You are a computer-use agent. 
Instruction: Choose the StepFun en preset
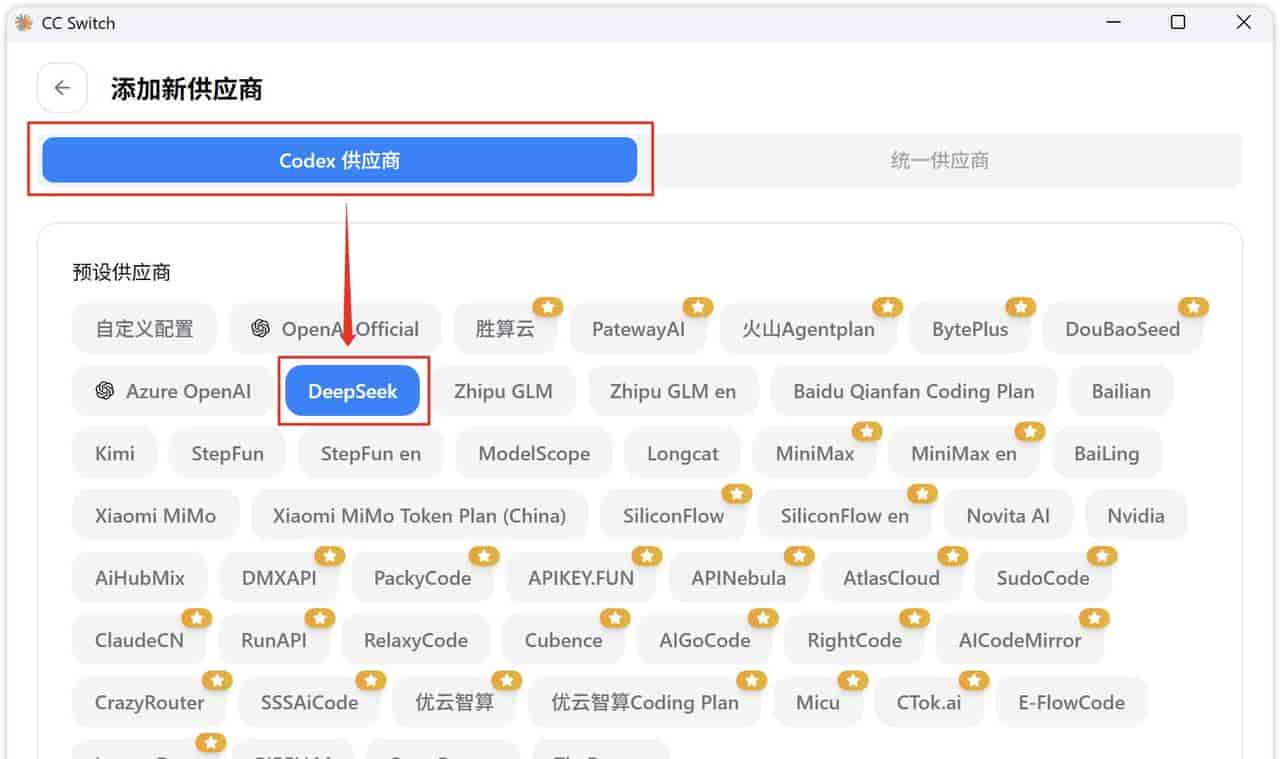[x=371, y=453]
